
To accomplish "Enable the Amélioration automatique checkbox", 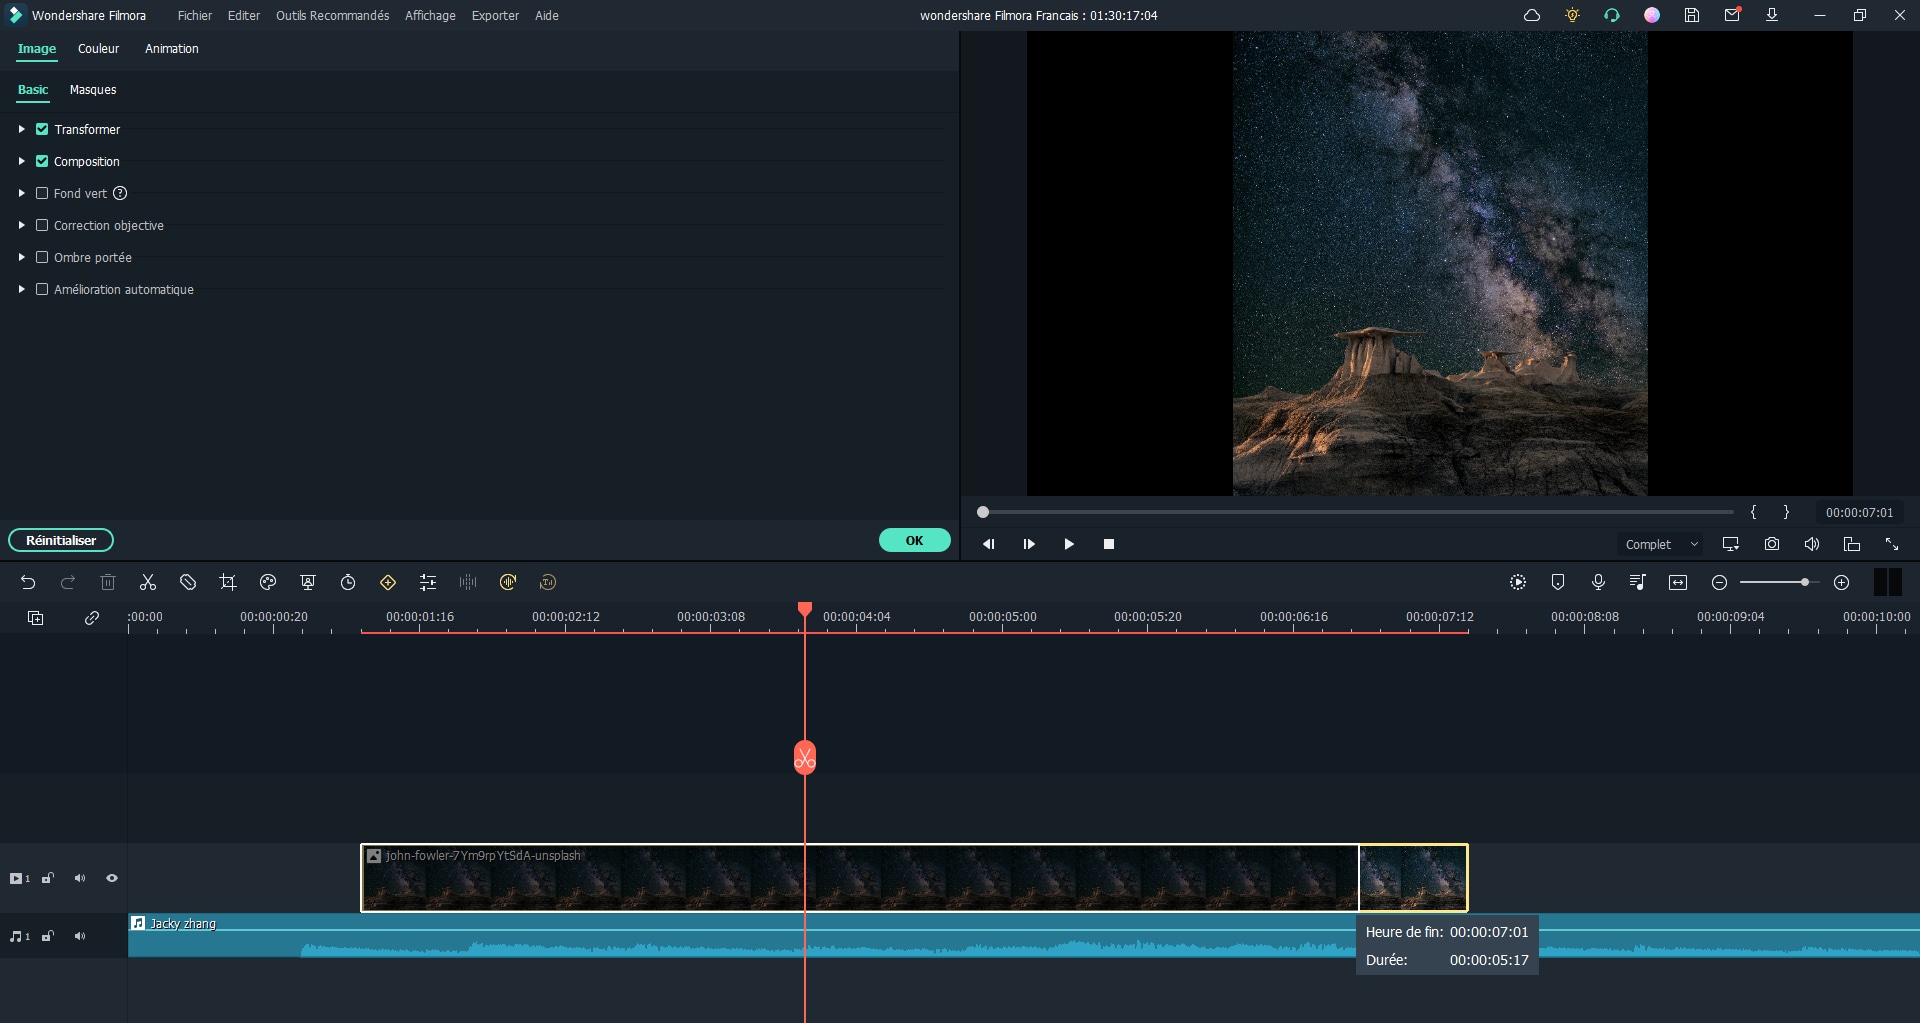I will [42, 289].
